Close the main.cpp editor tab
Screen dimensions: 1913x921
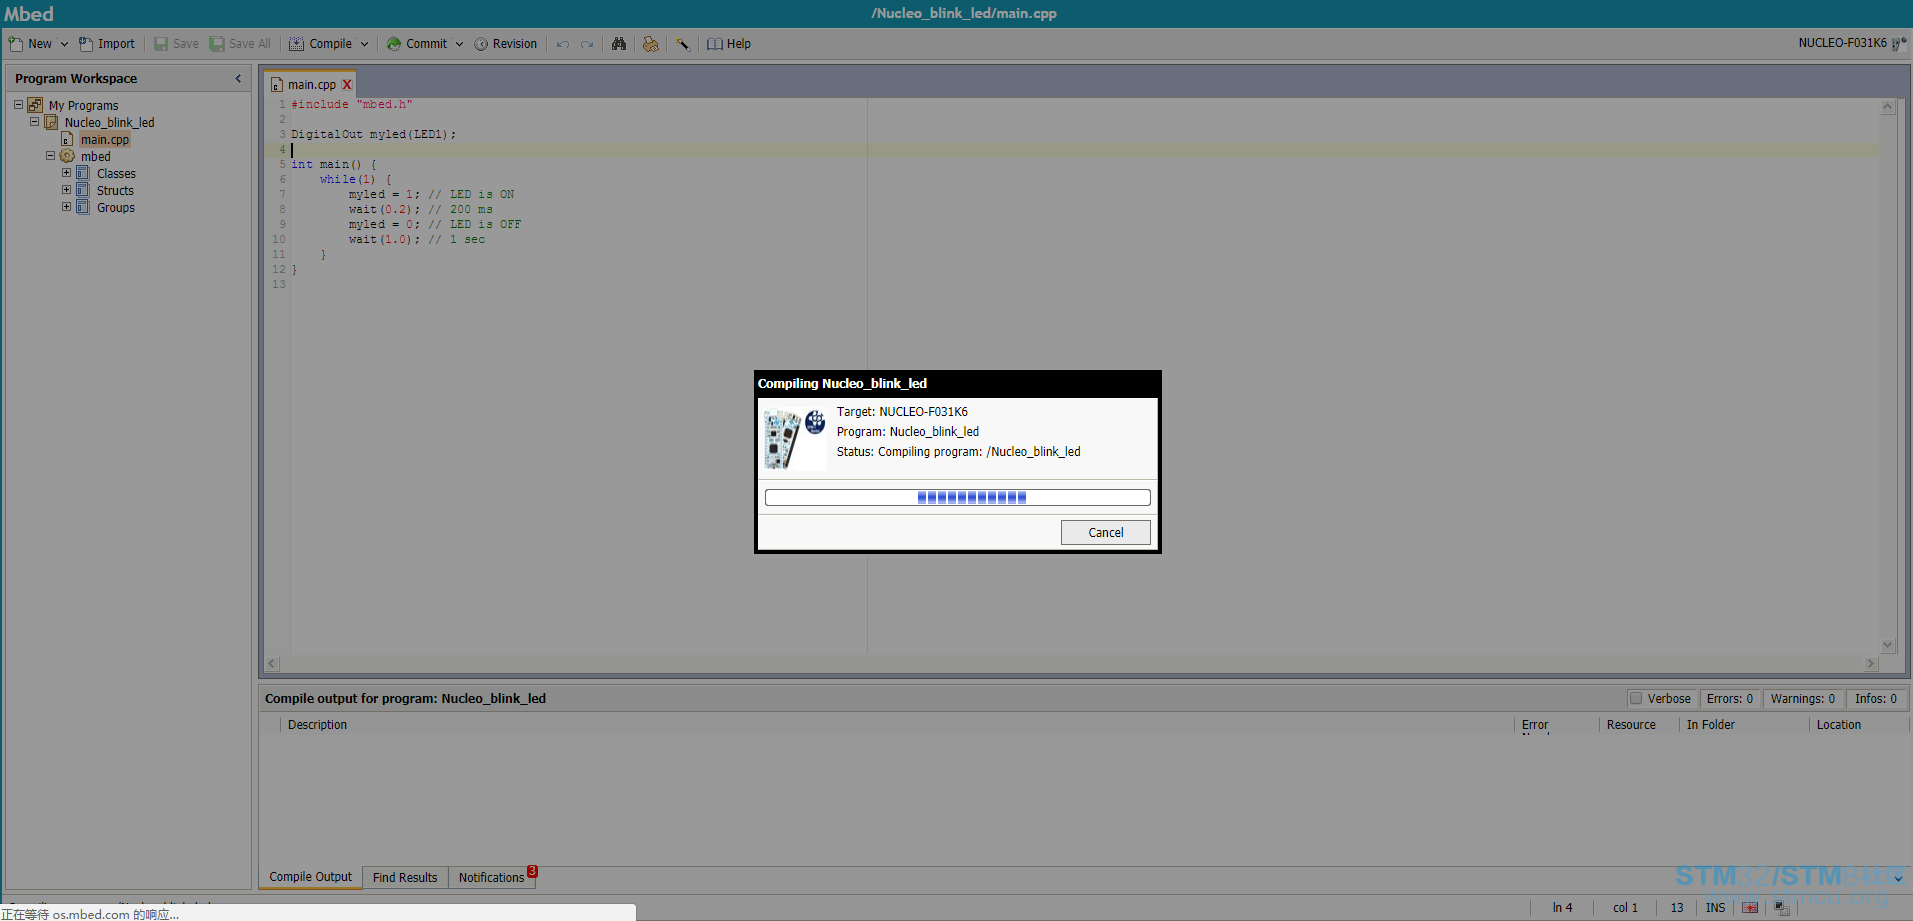[x=347, y=85]
